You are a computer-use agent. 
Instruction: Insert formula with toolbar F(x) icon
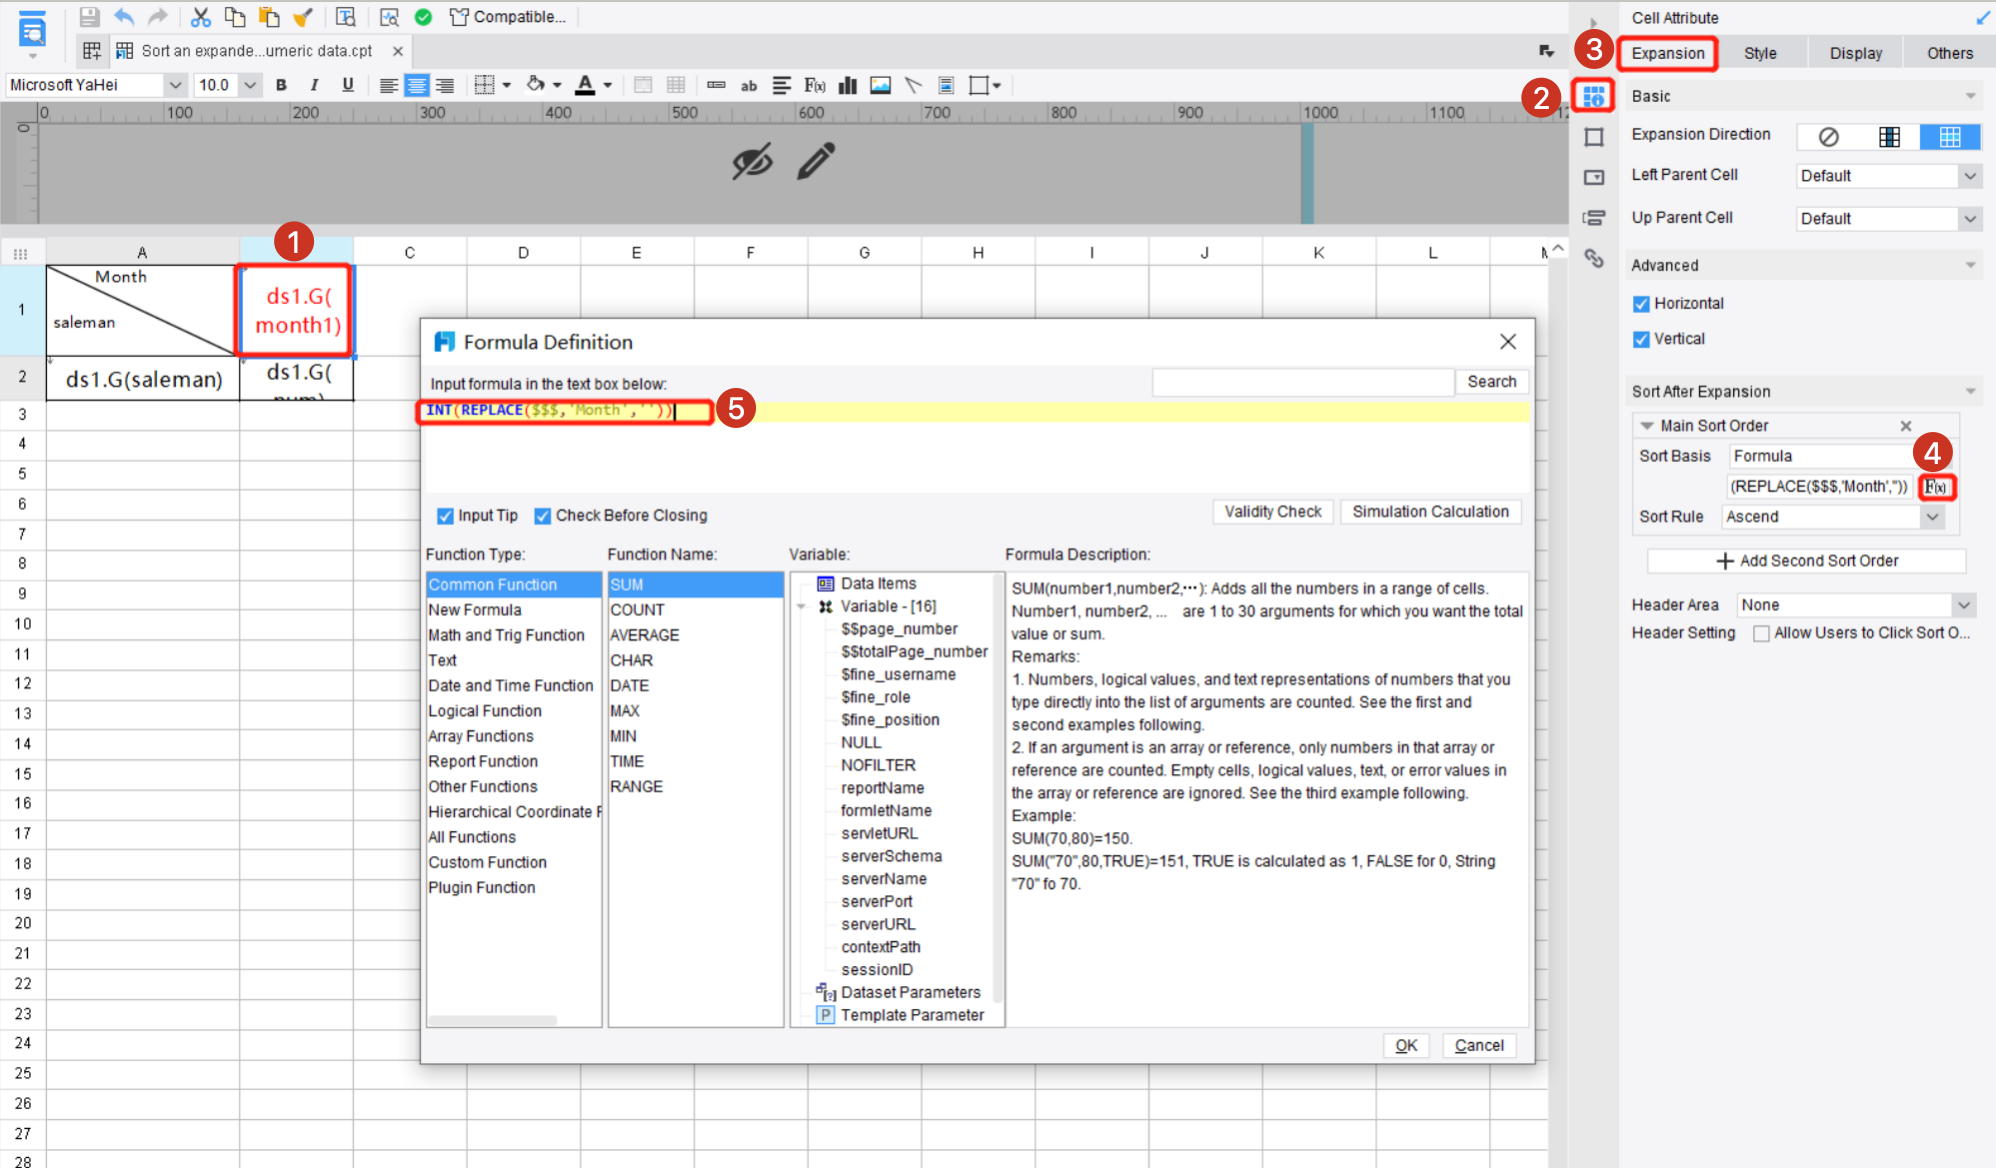click(x=815, y=85)
